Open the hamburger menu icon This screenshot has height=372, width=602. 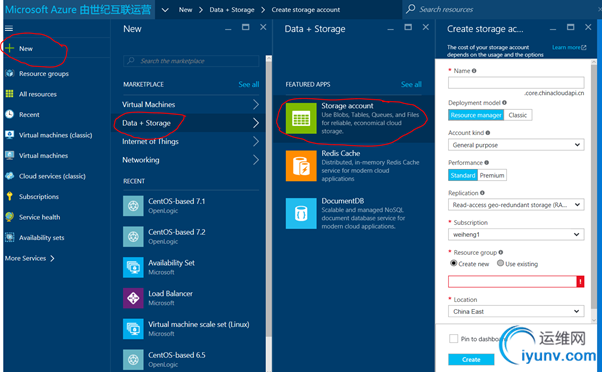9,28
